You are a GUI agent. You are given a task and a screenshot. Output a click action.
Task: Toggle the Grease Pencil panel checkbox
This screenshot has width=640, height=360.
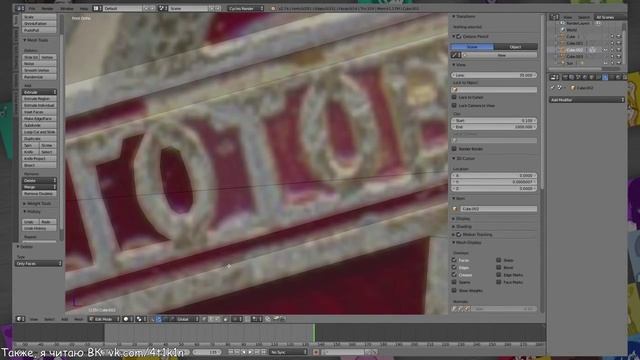[x=459, y=37]
